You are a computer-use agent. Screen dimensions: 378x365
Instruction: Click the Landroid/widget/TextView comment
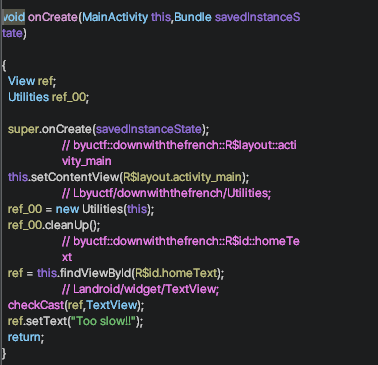140,289
